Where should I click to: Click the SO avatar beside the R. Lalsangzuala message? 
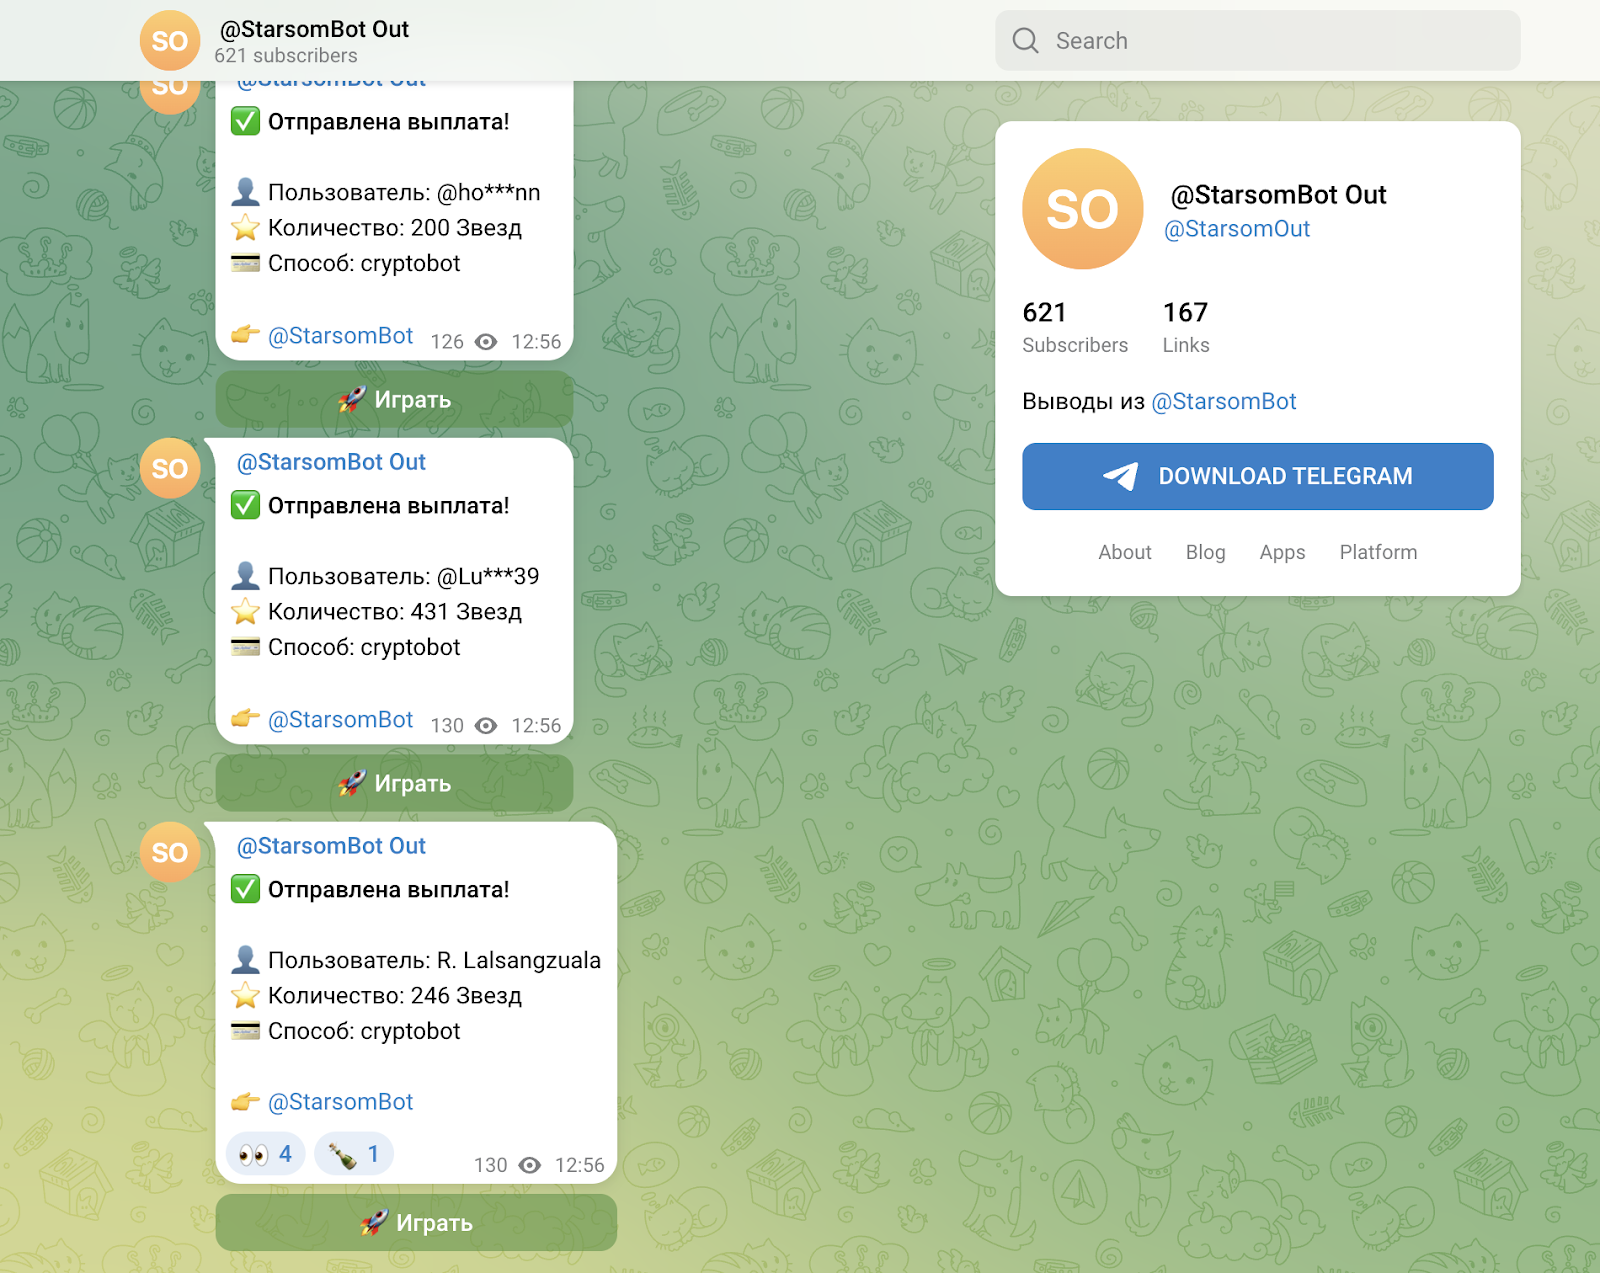click(170, 852)
